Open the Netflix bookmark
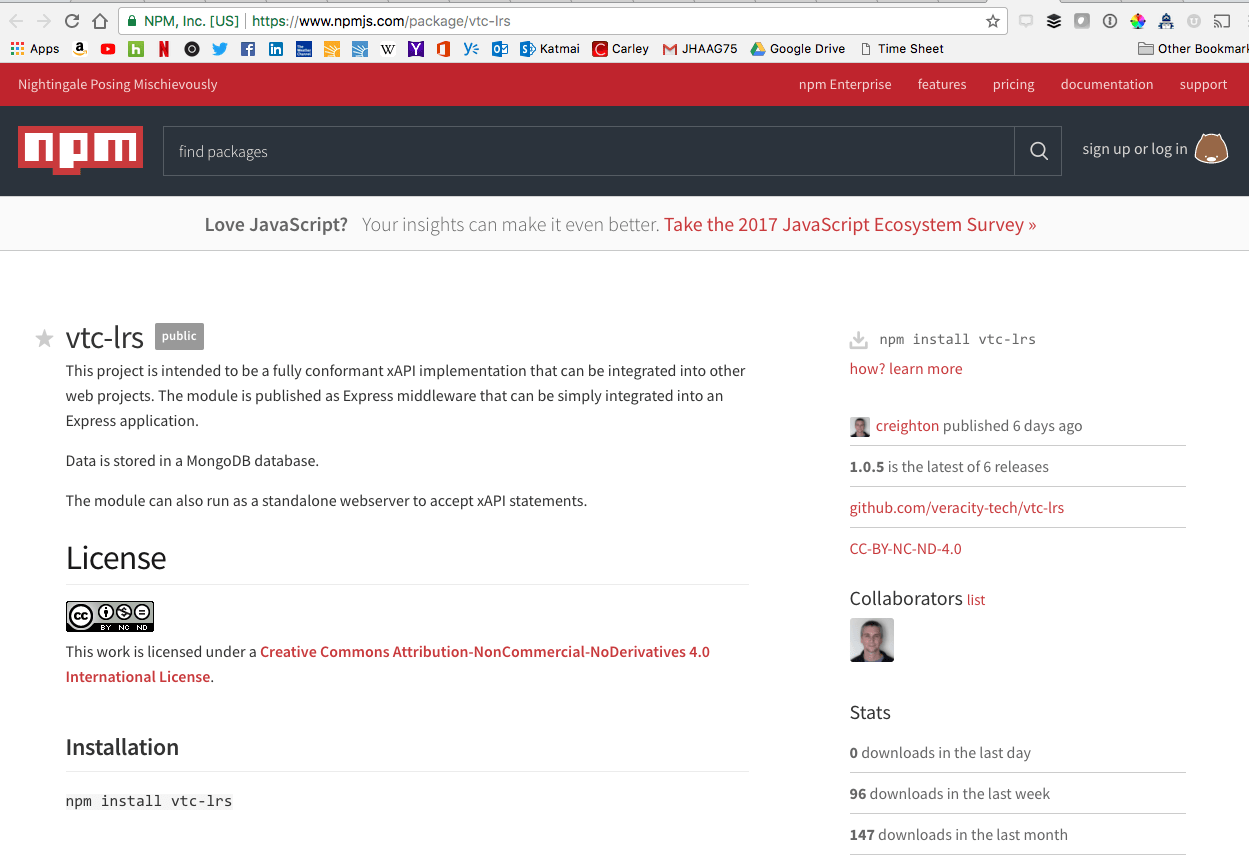 tap(164, 48)
